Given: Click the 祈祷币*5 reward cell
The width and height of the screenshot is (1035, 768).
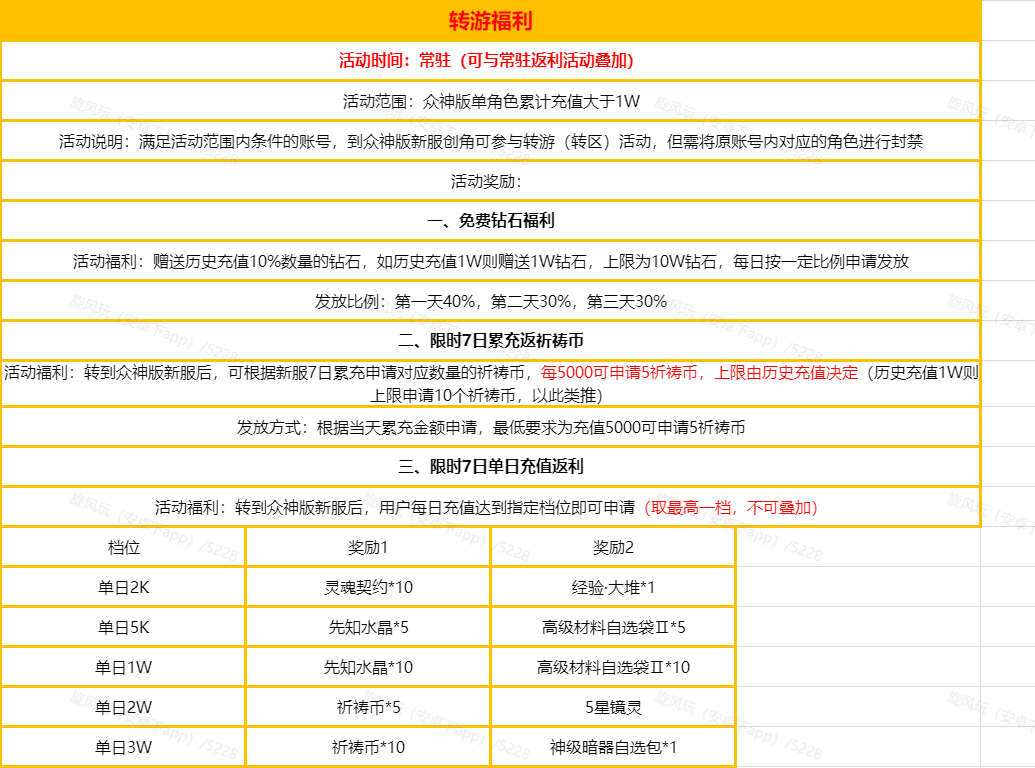Looking at the screenshot, I should click(x=368, y=707).
